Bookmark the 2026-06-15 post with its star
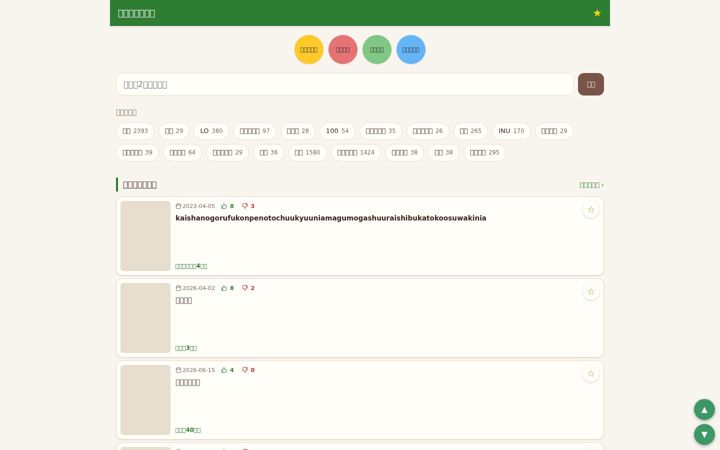Image resolution: width=720 pixels, height=450 pixels. (x=591, y=374)
